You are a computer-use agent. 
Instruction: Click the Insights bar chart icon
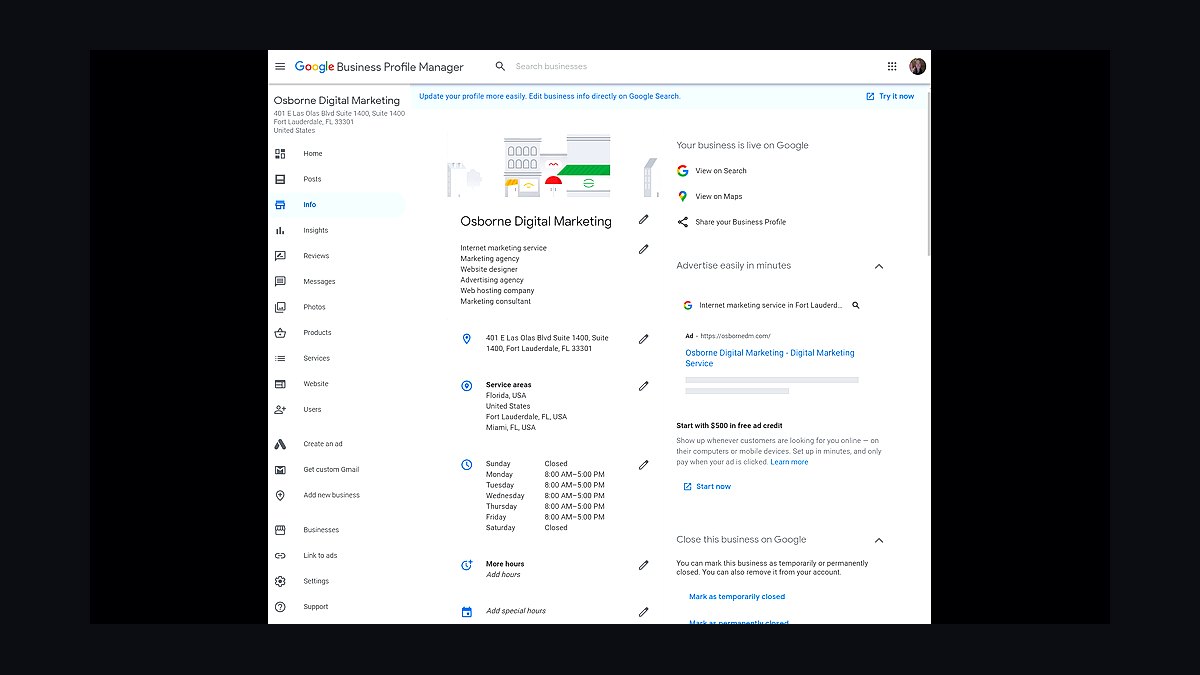[280, 231]
